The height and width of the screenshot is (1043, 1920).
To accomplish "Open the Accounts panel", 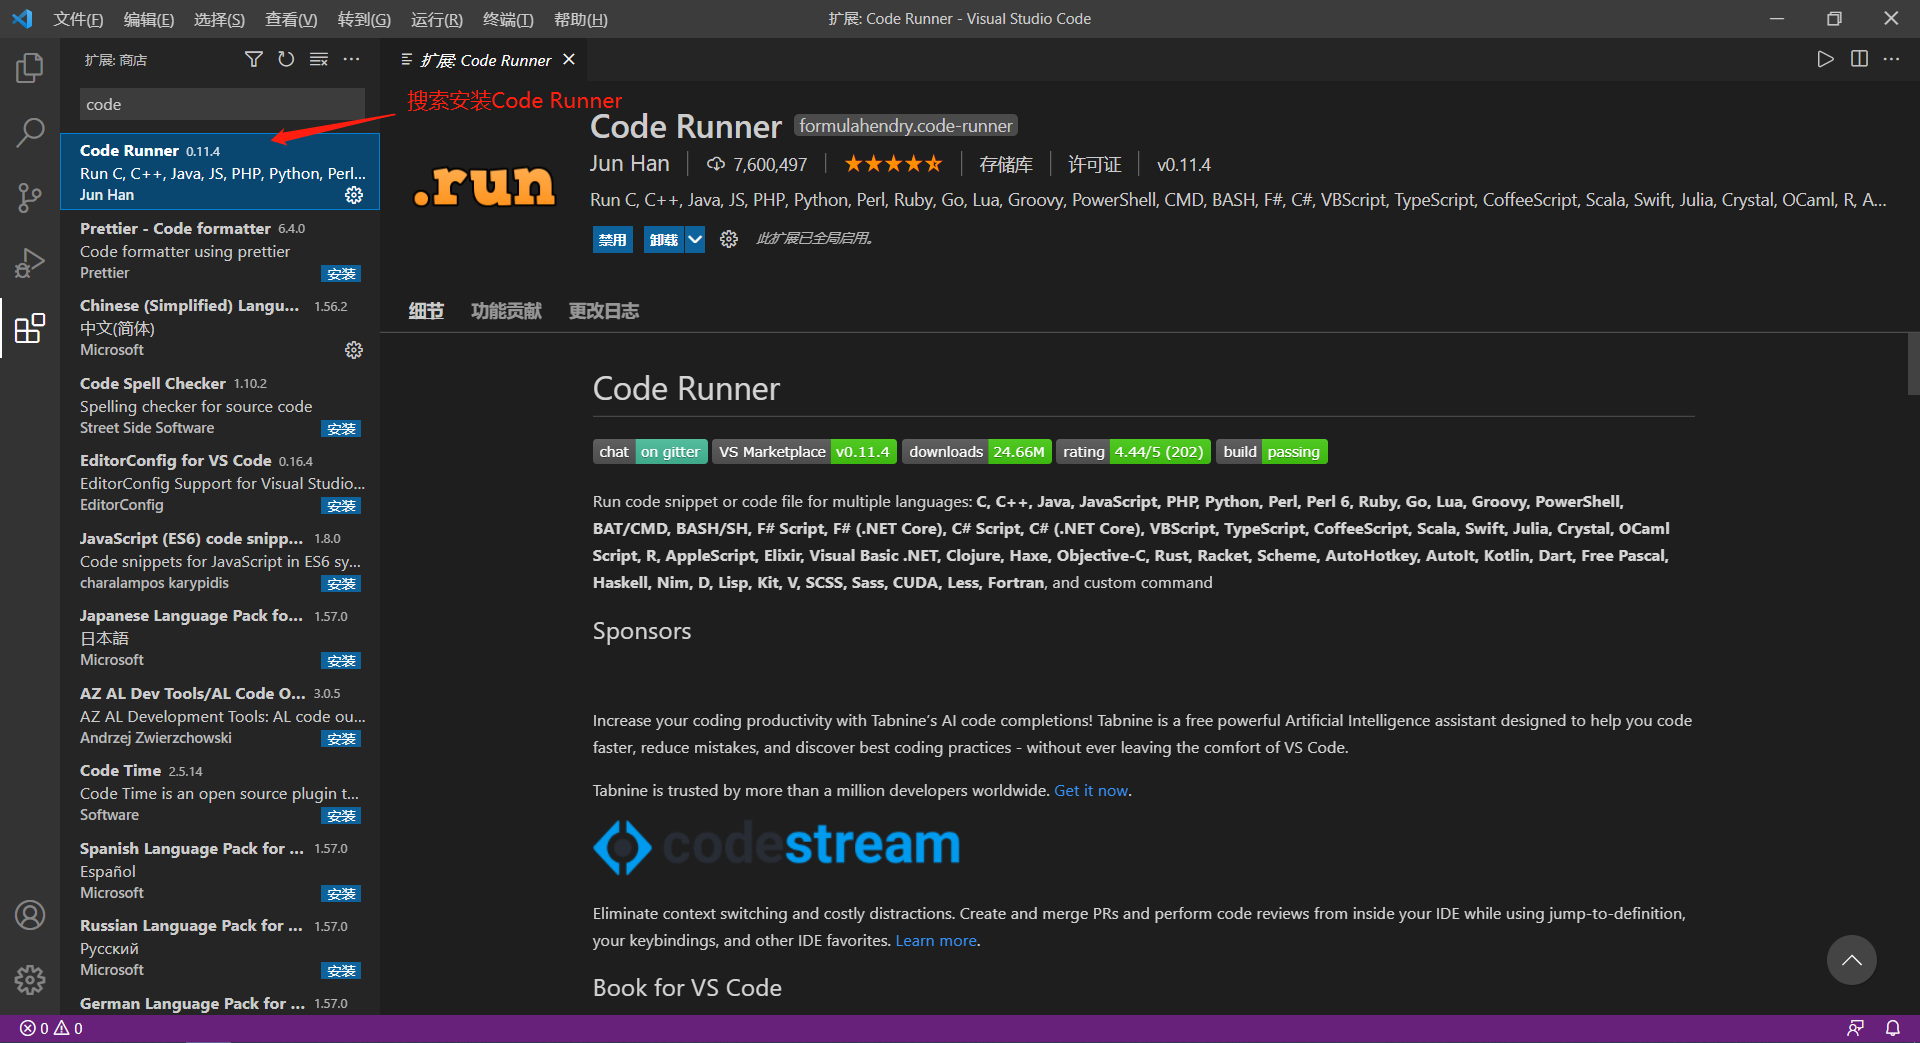I will pos(29,914).
